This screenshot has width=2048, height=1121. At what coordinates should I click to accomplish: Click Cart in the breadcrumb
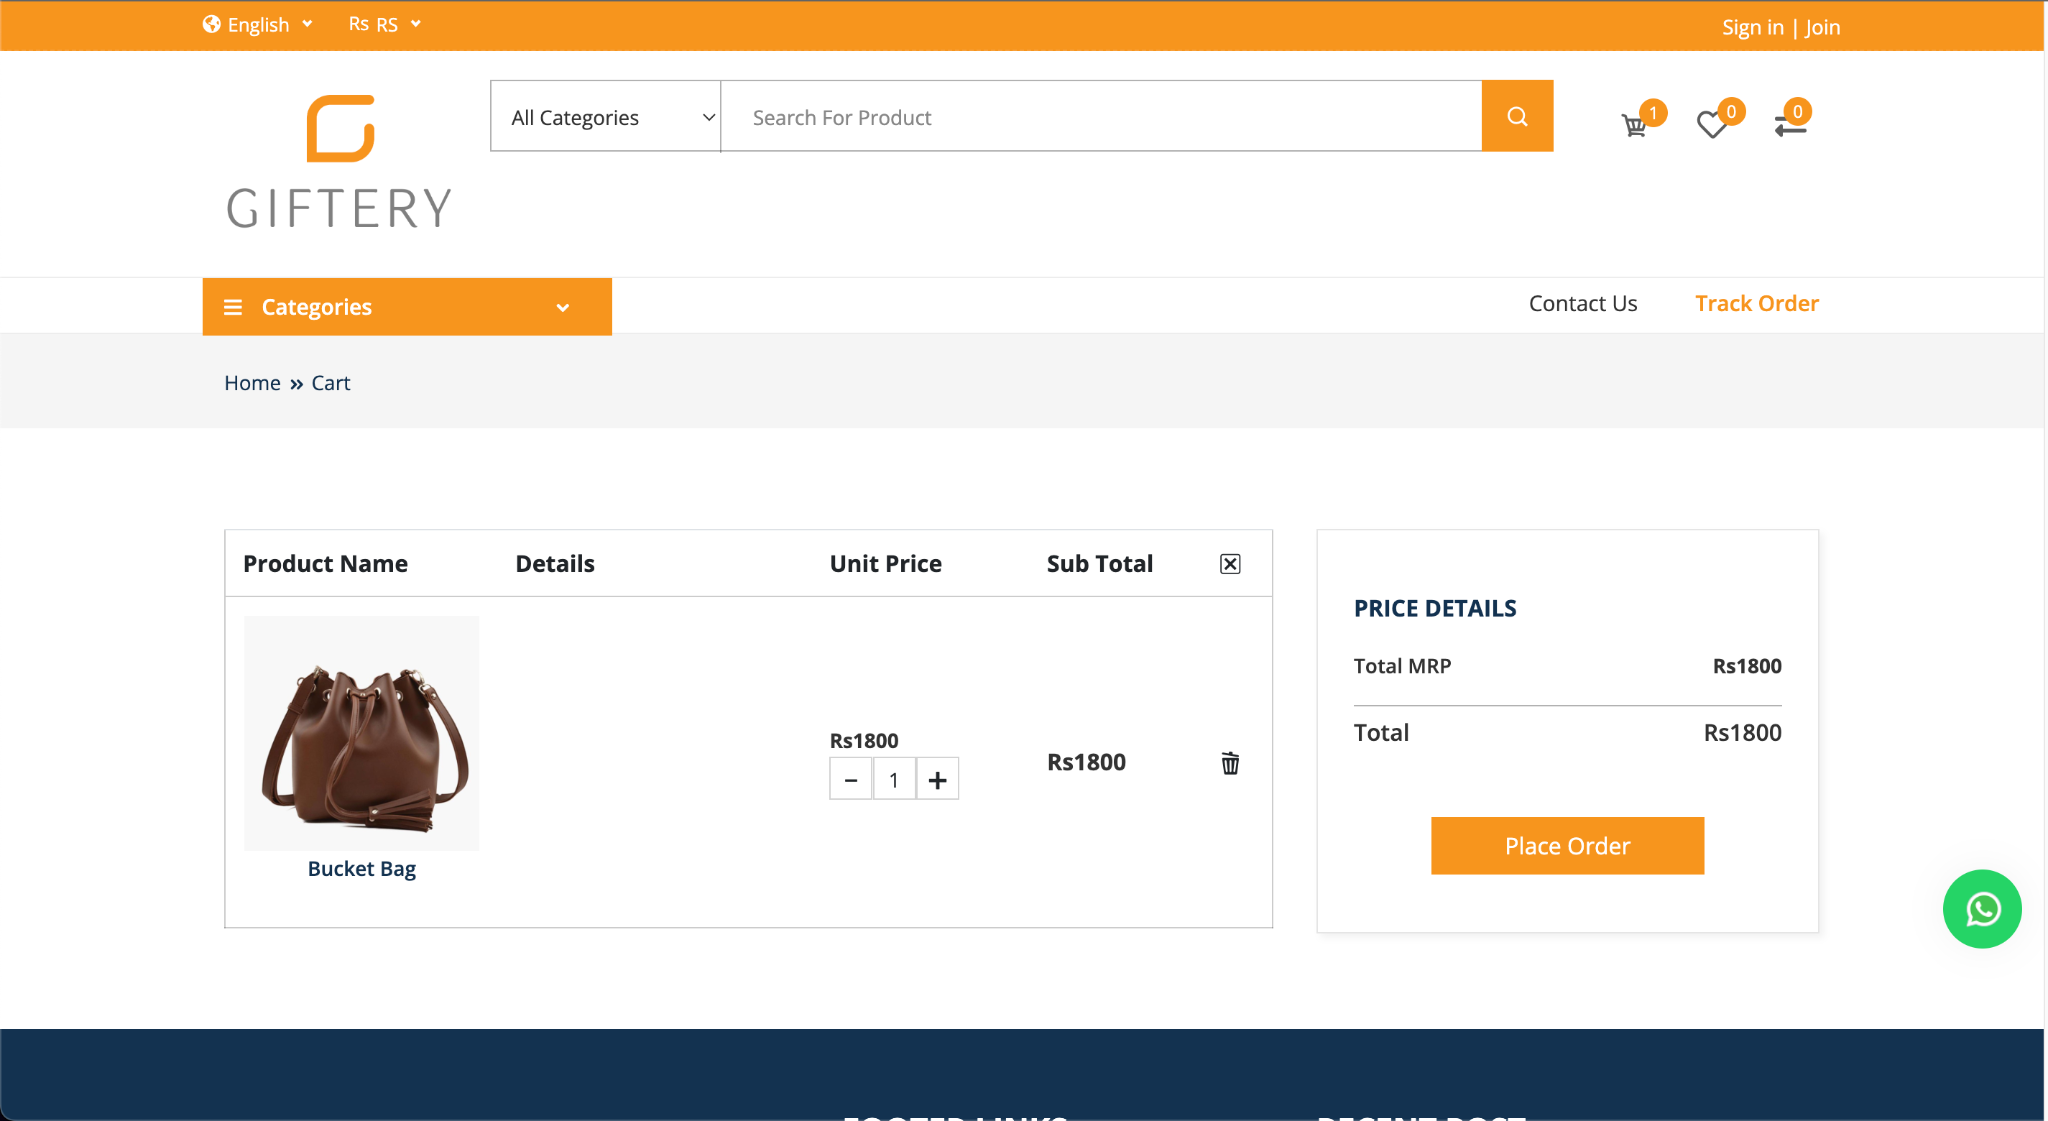click(331, 383)
